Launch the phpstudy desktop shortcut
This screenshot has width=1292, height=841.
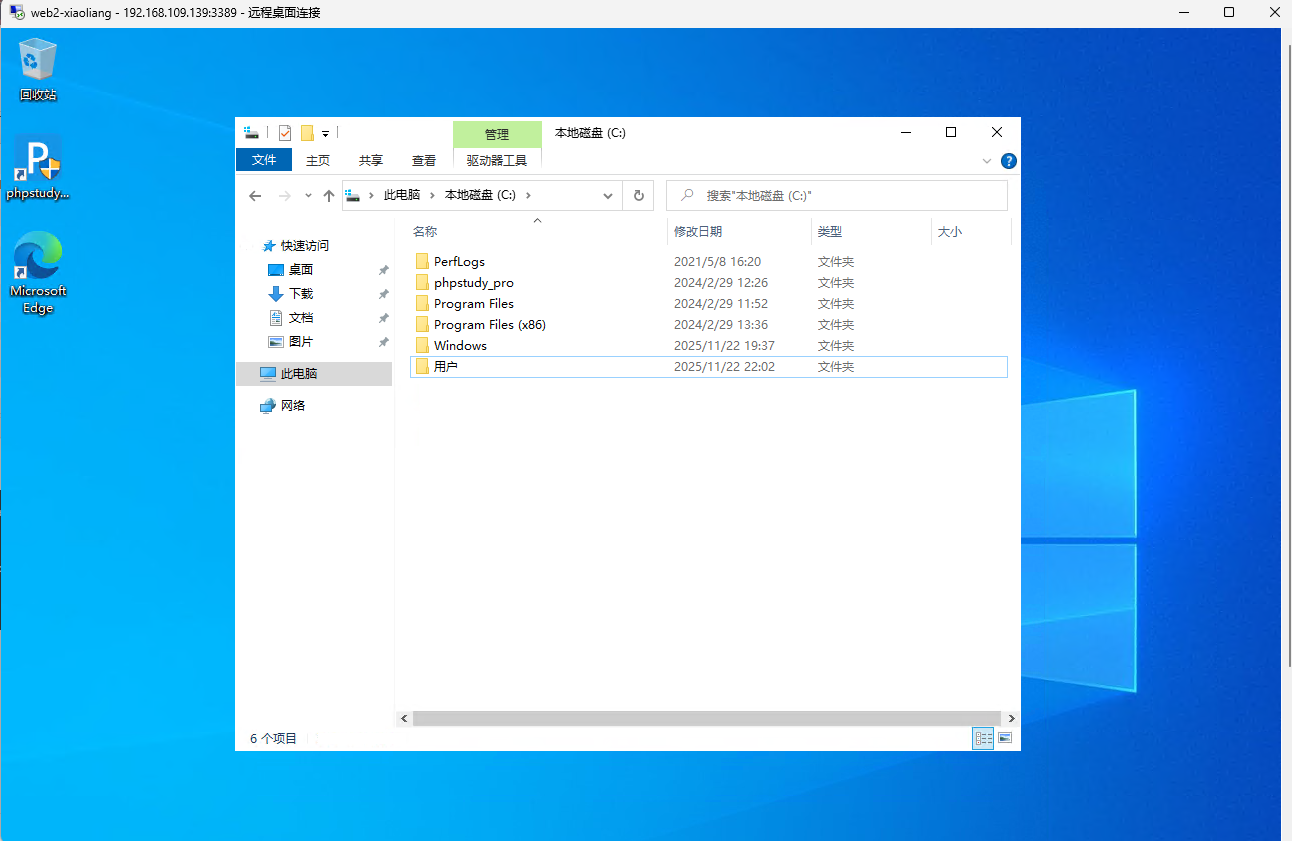pos(38,167)
